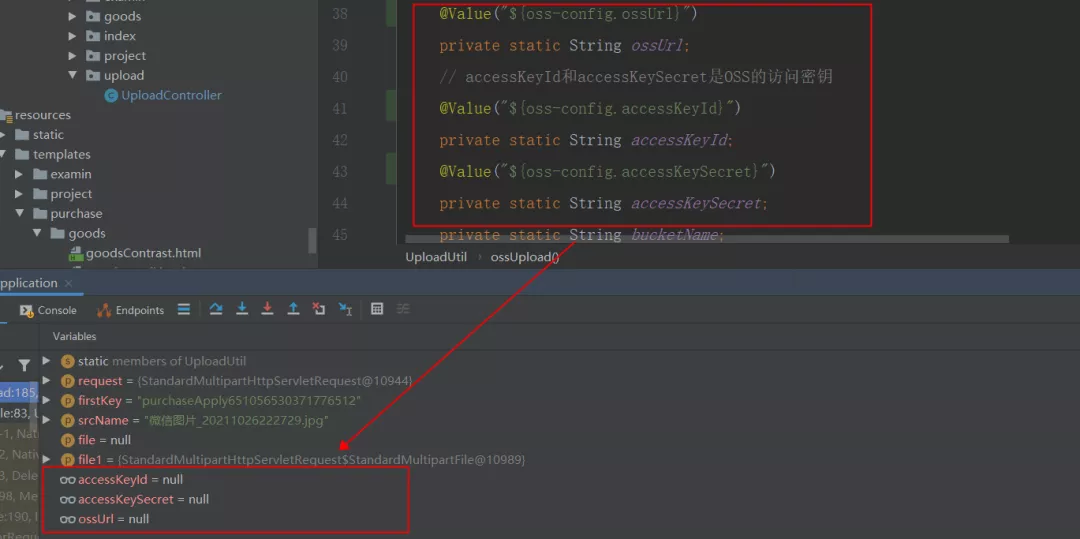The width and height of the screenshot is (1080, 539).
Task: Click the accessKeySecret field declaration in code
Action: [x=697, y=204]
